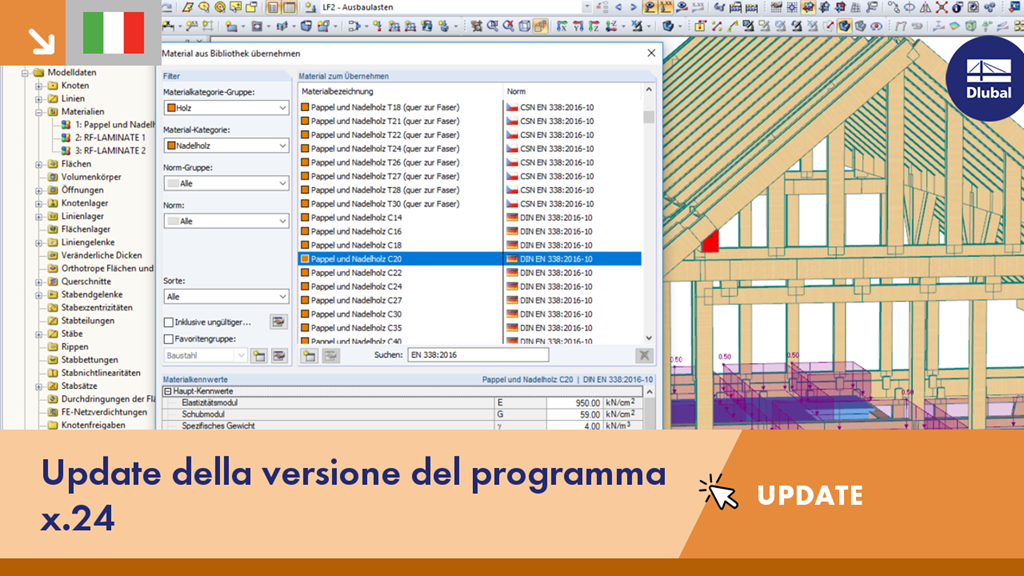Open Materialkategorie-Gruppe dropdown showing Holz
Screen dimensions: 1024x576
pos(226,108)
